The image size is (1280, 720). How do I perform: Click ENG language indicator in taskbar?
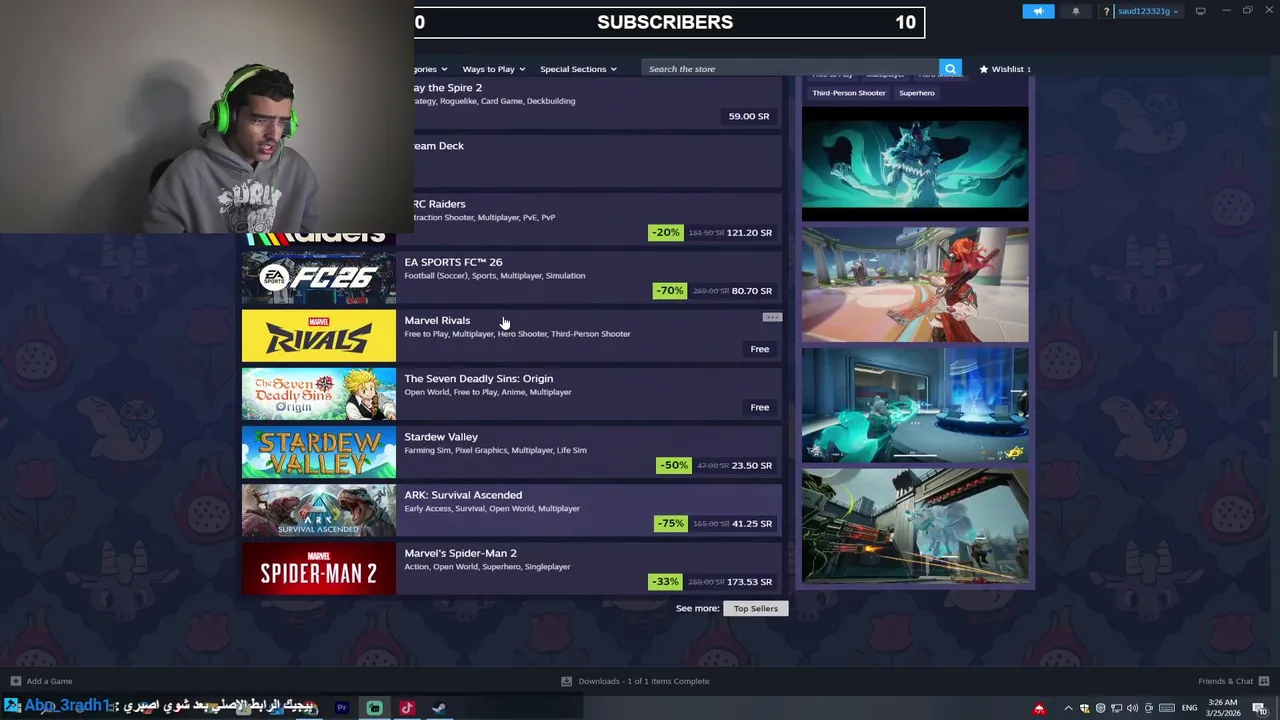tap(1190, 708)
